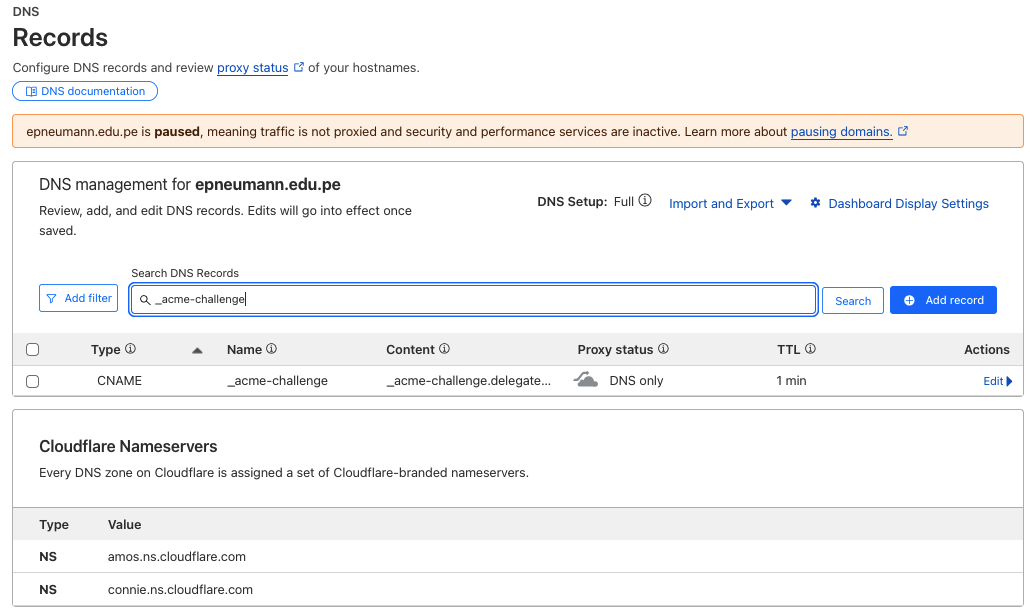Click the Add record button

tap(943, 300)
